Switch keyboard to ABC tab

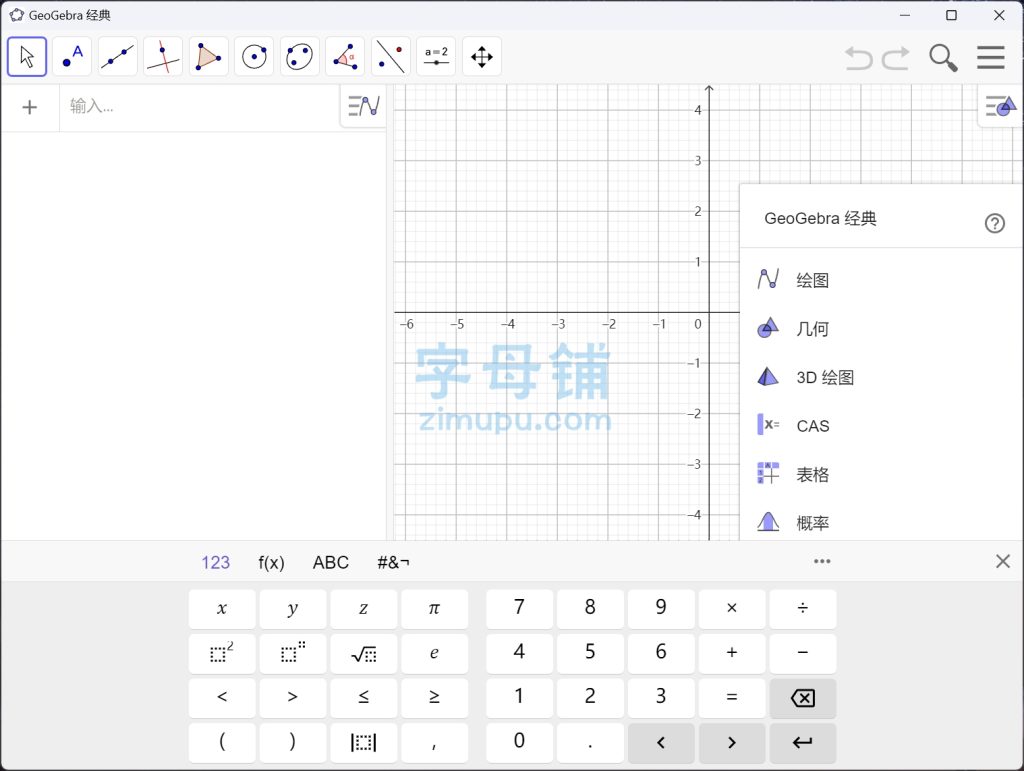pyautogui.click(x=330, y=562)
